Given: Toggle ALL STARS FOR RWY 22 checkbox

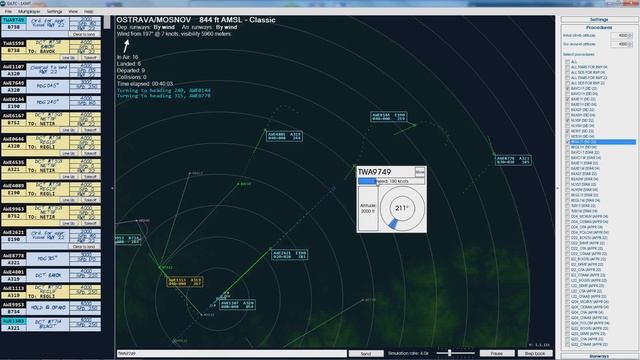Looking at the screenshot, I should coord(567,78).
